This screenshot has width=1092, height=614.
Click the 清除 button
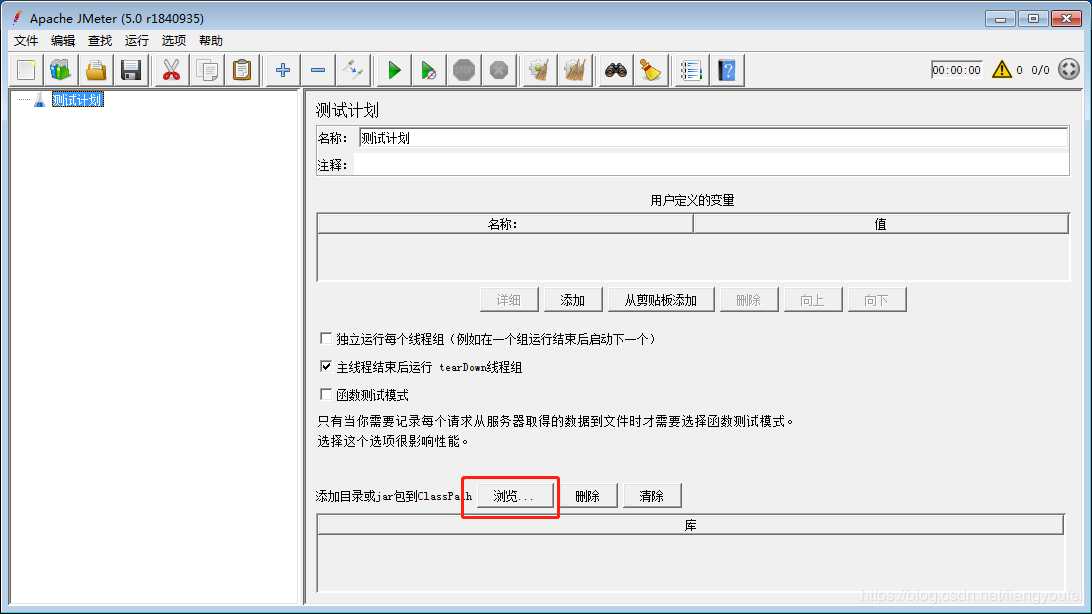point(651,496)
